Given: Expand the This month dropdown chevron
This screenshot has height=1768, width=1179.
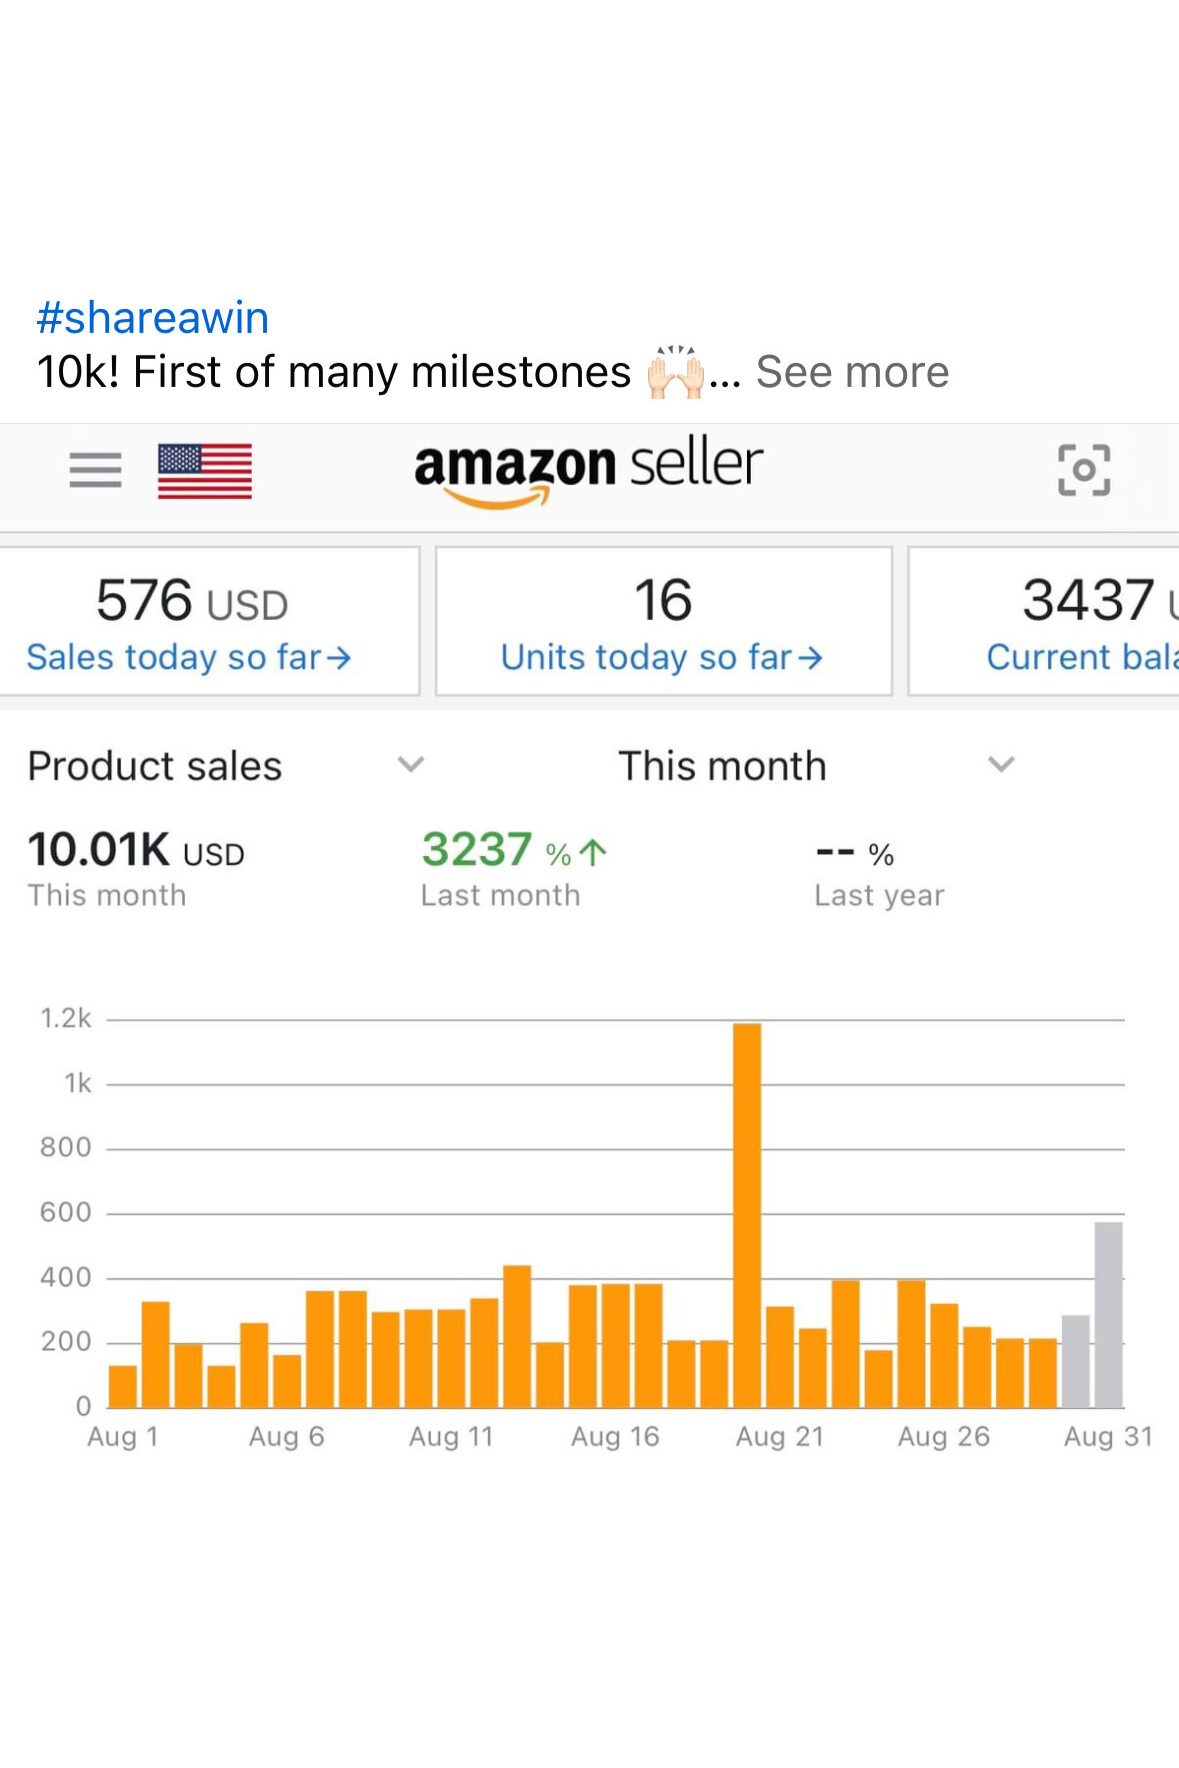Looking at the screenshot, I should [1001, 765].
